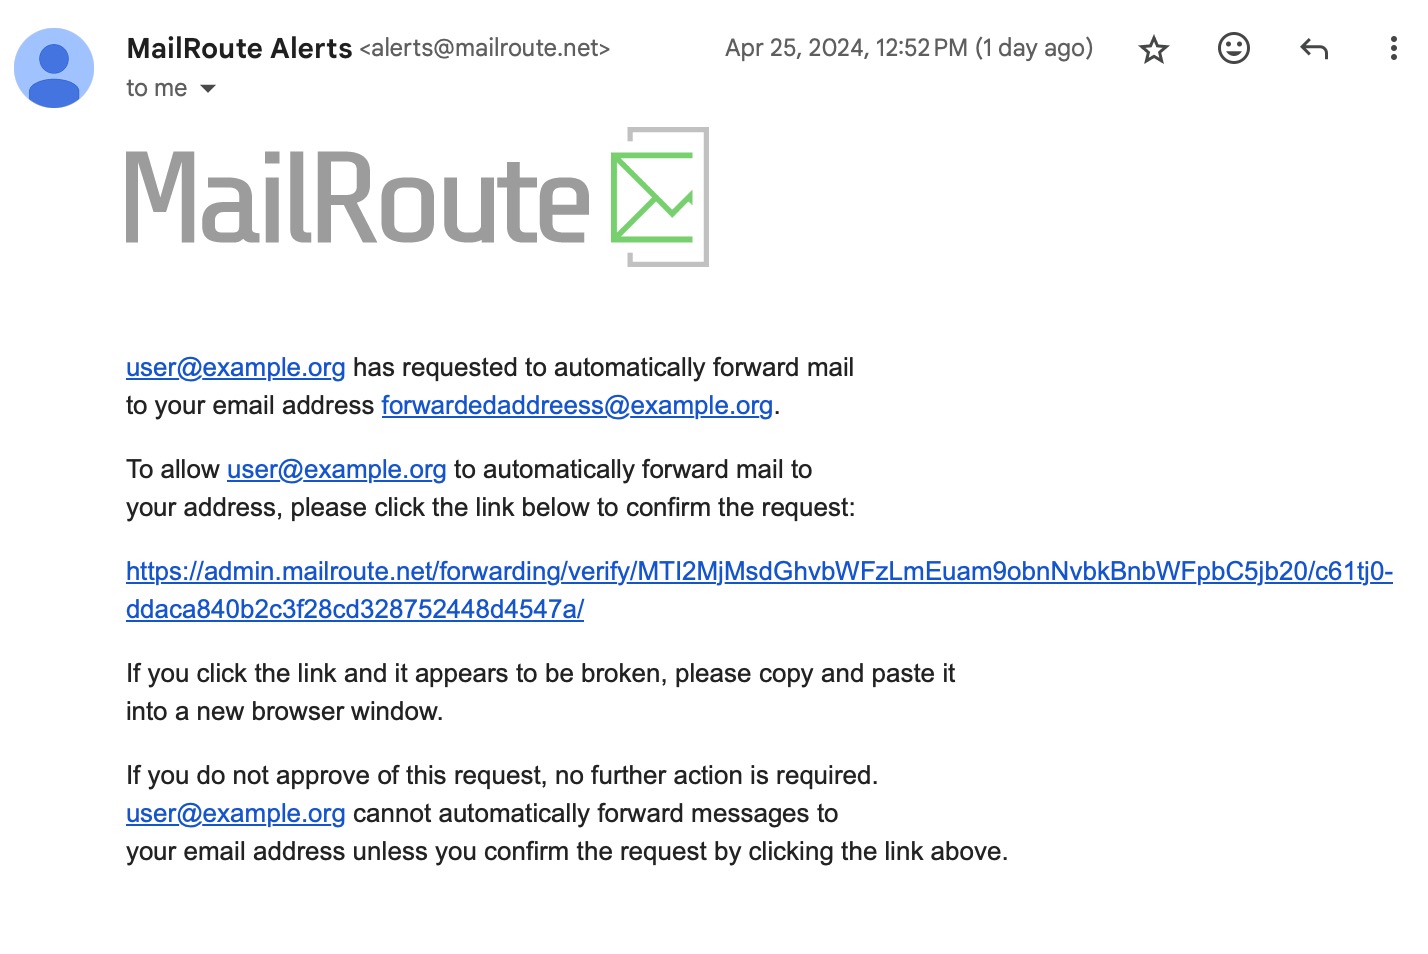
Task: Click user@example.org link after "To allow"
Action: (x=337, y=470)
